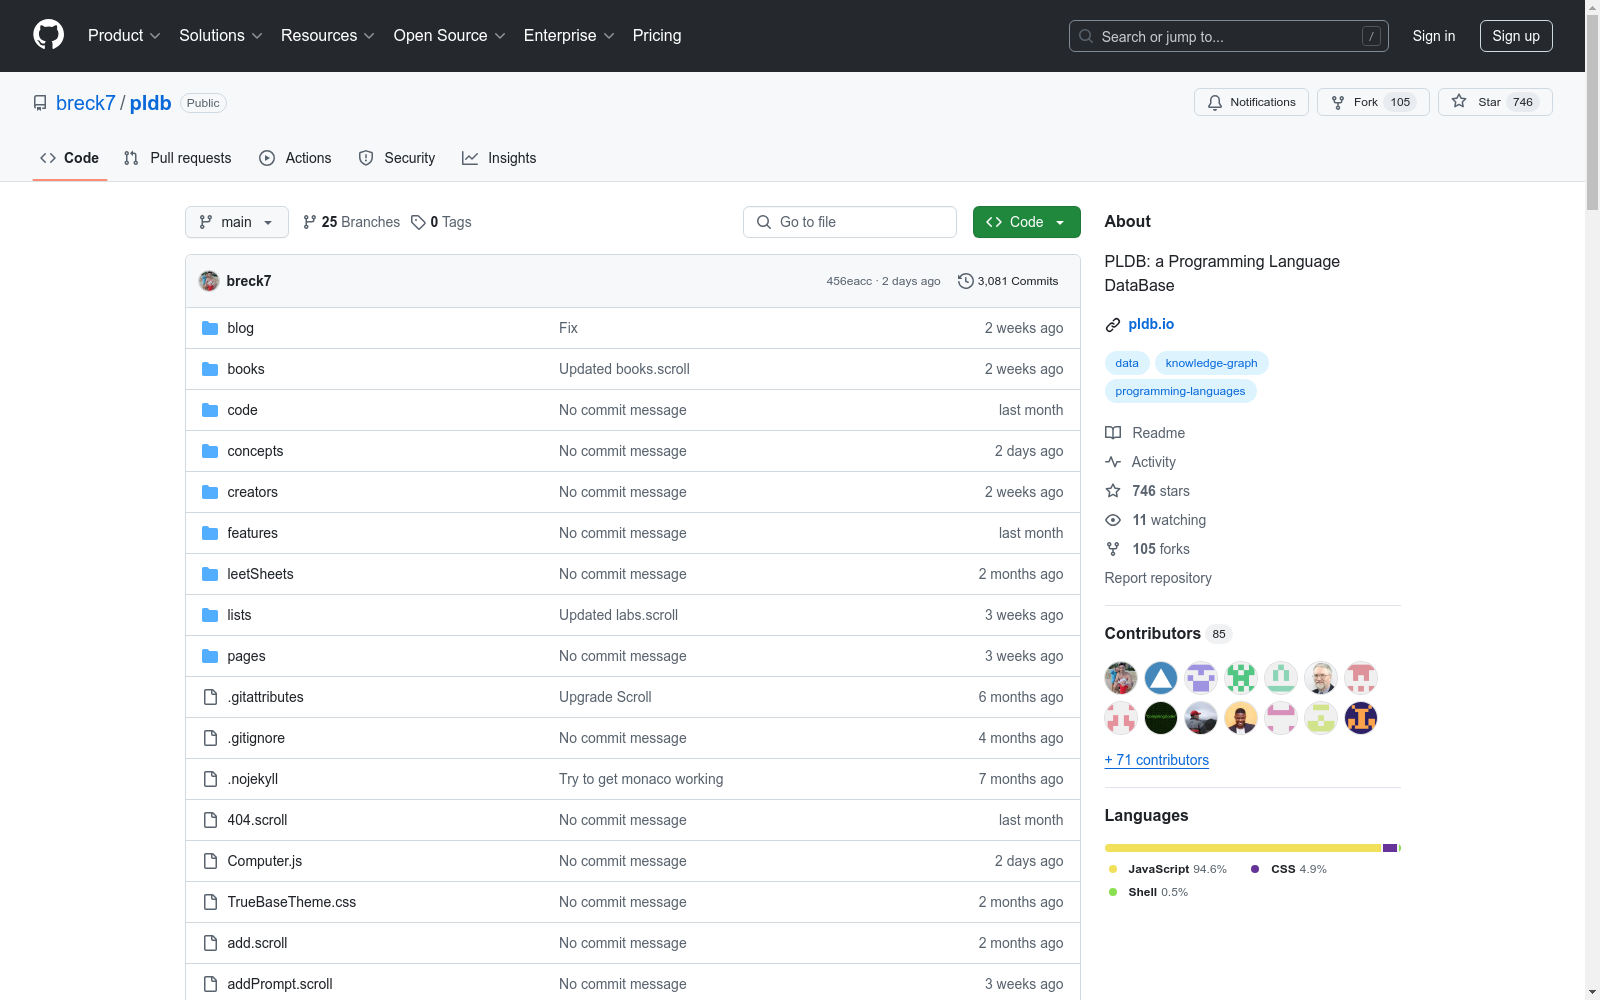This screenshot has width=1600, height=1000.
Task: Select the knowledge-graph topic tag
Action: (x=1211, y=363)
